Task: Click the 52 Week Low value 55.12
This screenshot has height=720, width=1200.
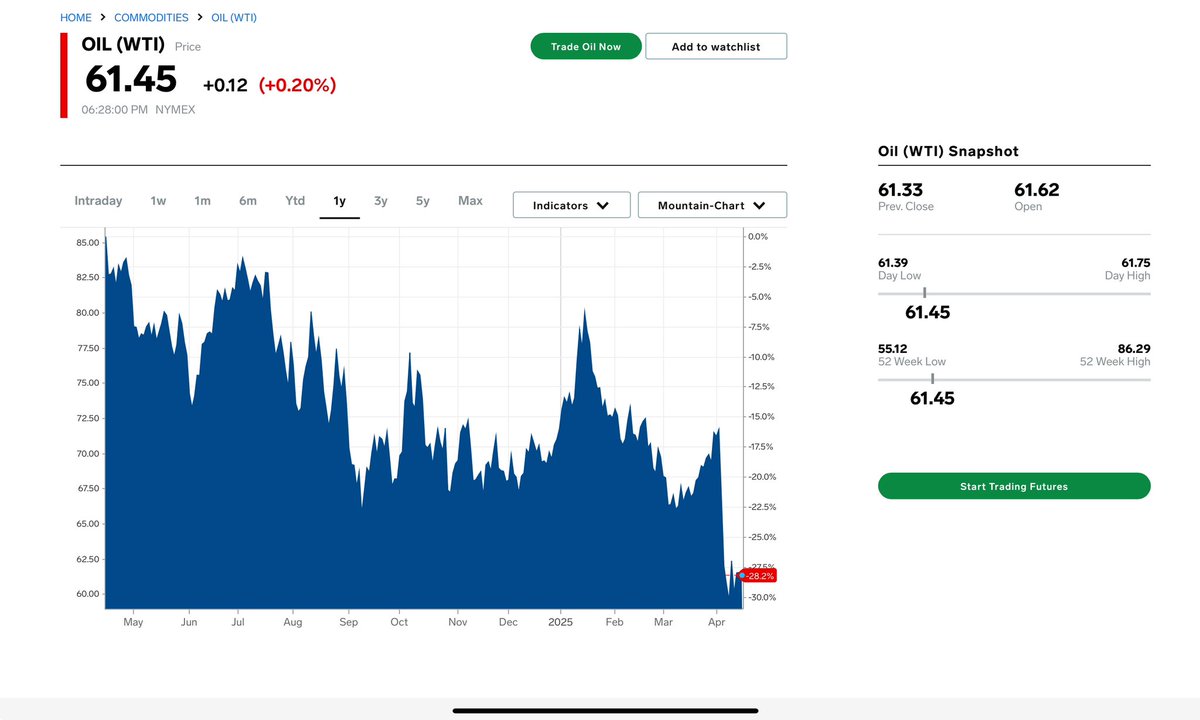Action: (892, 349)
